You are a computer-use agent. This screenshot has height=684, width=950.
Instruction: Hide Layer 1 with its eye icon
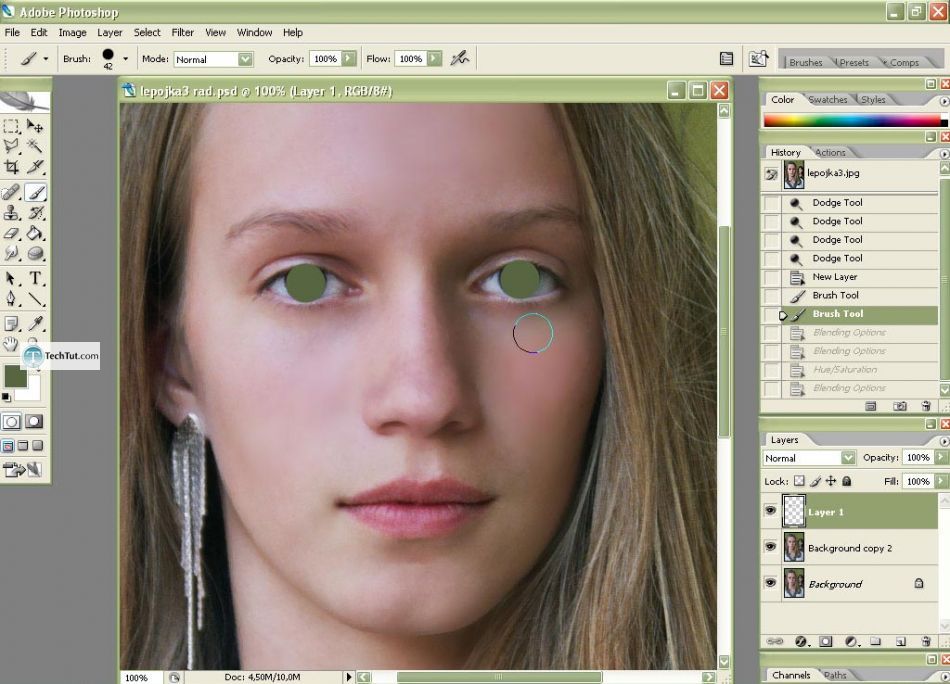coord(770,511)
